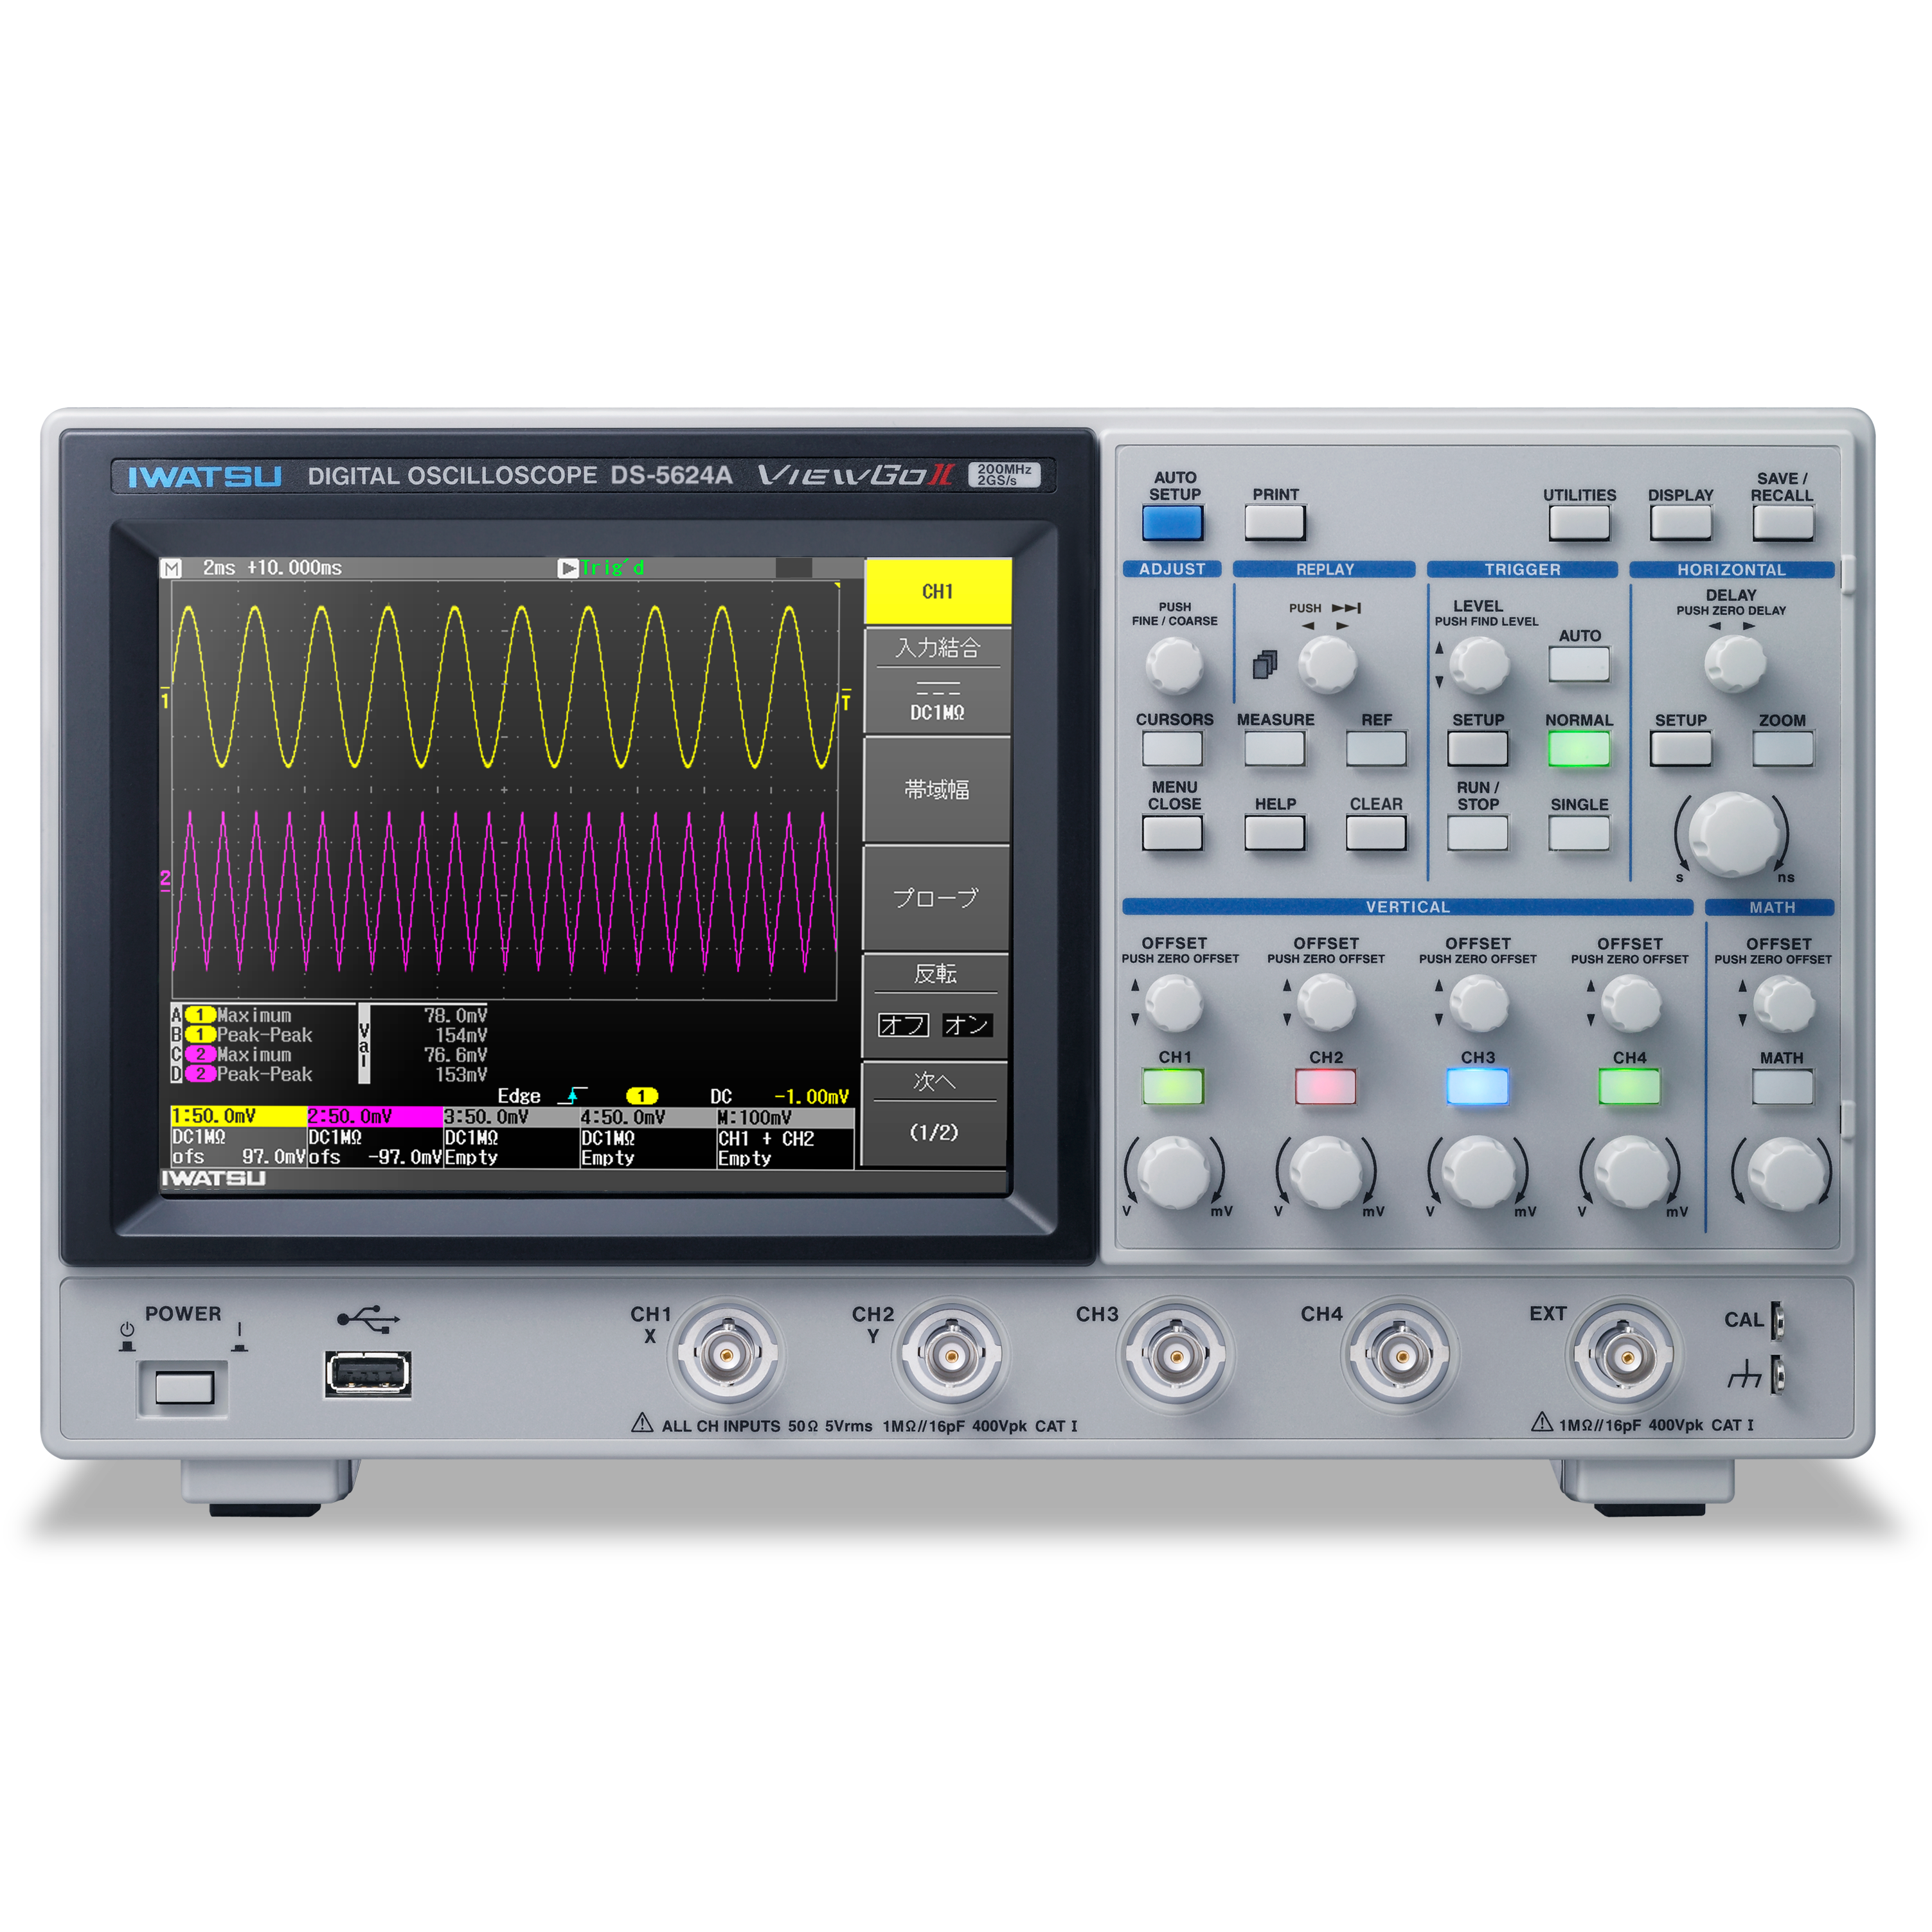
Task: Click the CH3 volts/div scale knob
Action: (x=1478, y=1172)
